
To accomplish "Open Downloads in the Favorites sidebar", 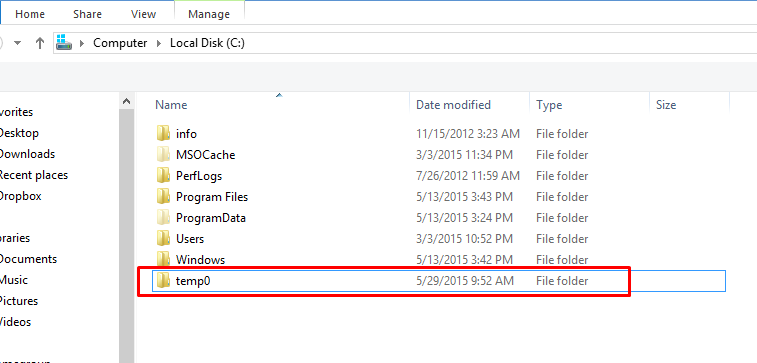I will coord(26,154).
